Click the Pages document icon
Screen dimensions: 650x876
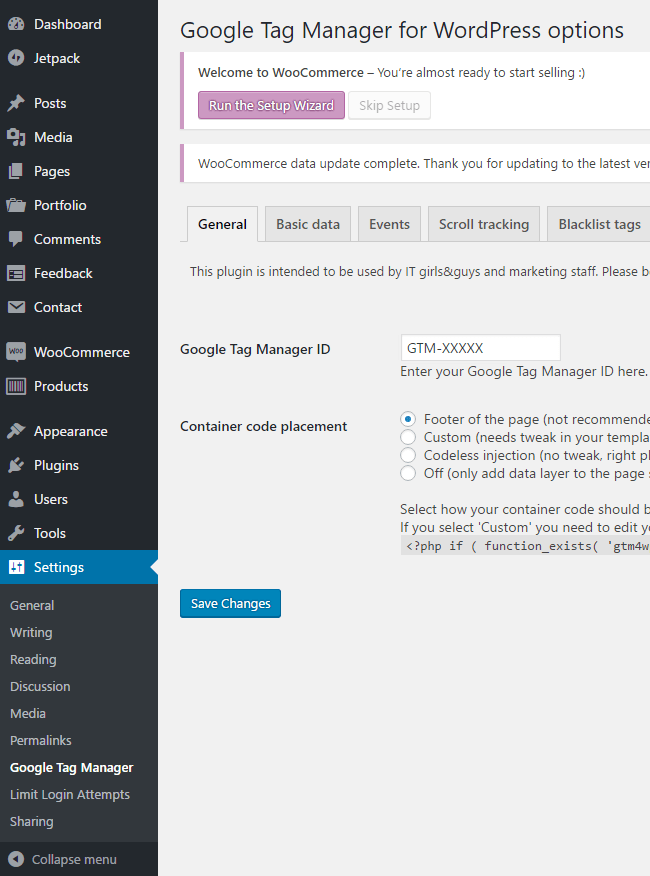coord(16,172)
